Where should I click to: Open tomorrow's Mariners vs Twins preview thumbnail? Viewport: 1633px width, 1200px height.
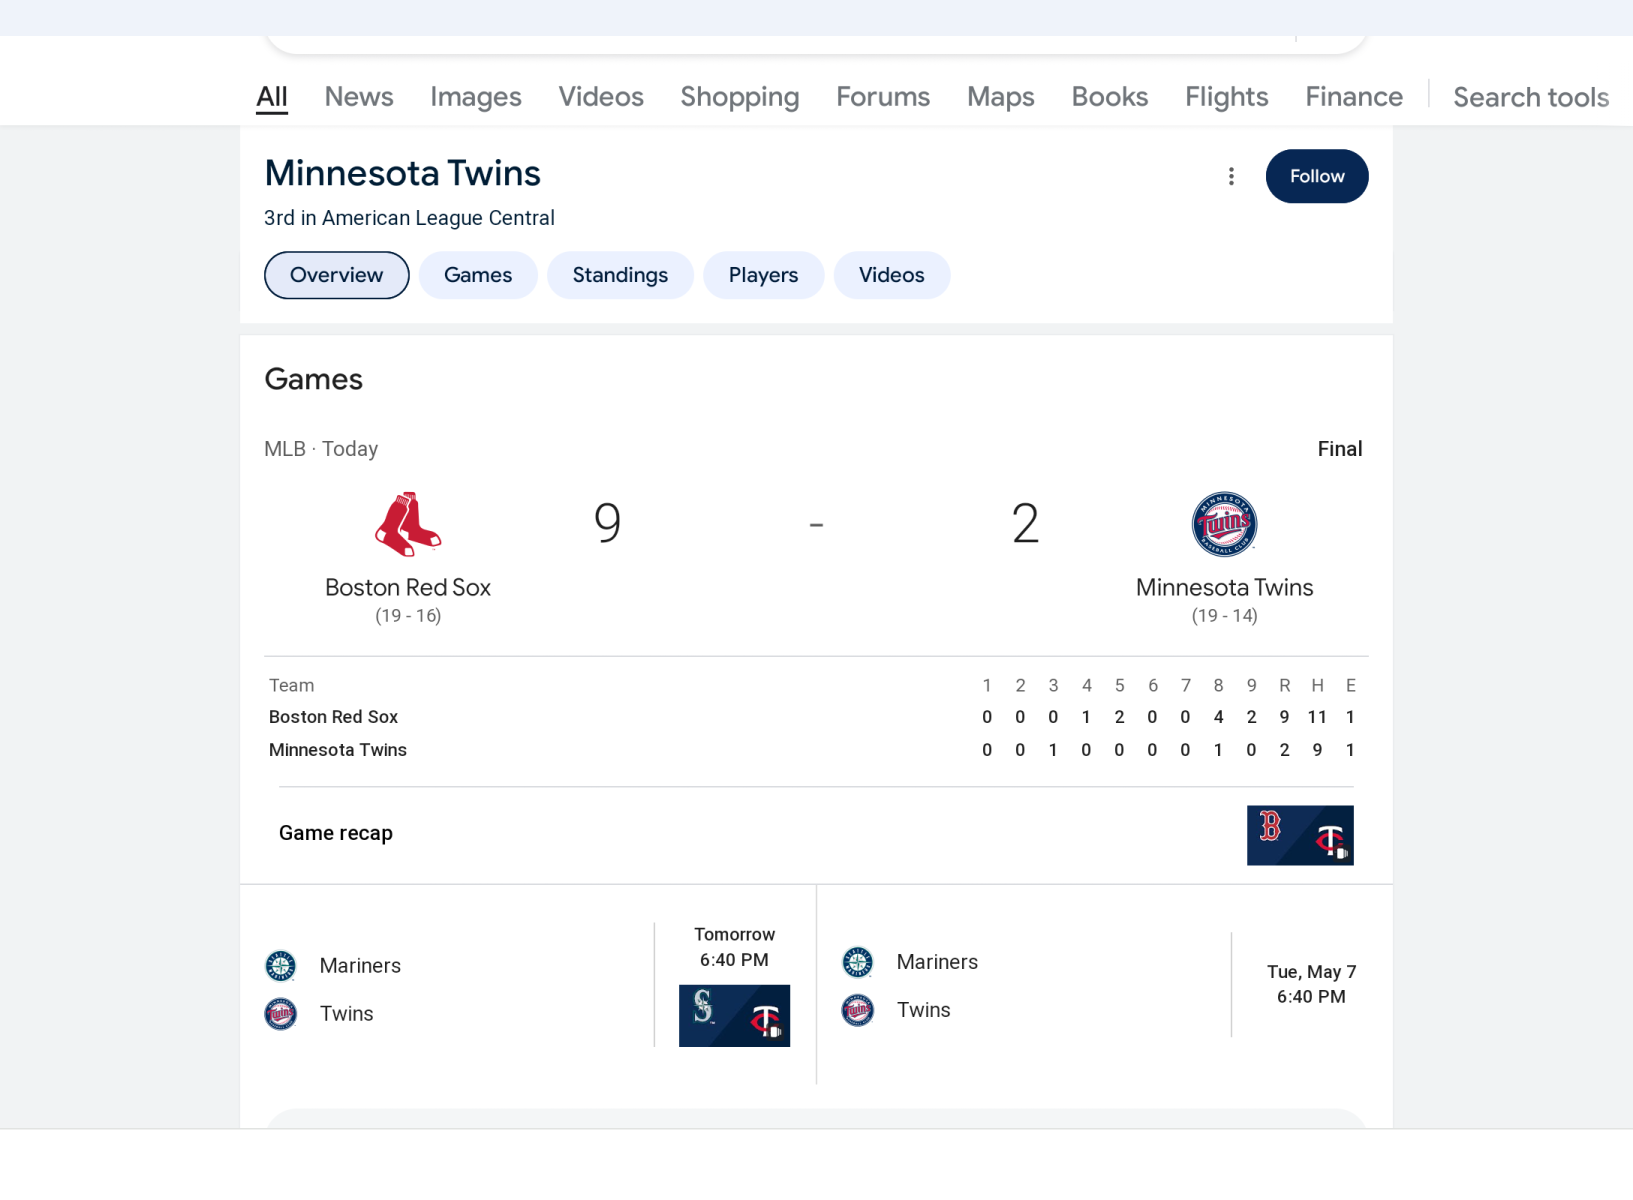click(734, 1016)
